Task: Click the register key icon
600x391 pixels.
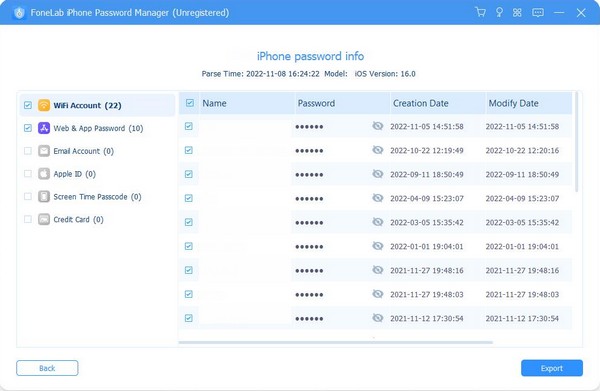Action: tap(499, 12)
